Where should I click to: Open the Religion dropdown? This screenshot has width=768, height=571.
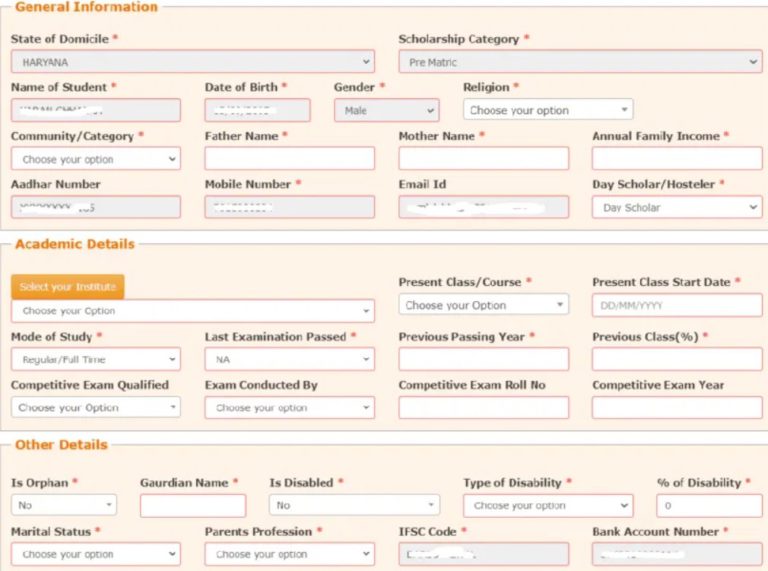(x=548, y=110)
